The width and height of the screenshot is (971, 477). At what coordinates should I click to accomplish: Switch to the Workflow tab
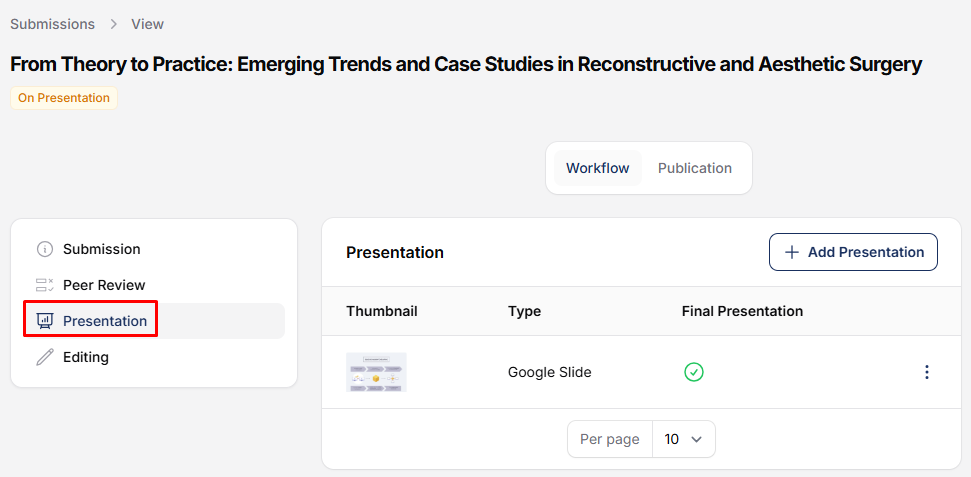click(597, 168)
